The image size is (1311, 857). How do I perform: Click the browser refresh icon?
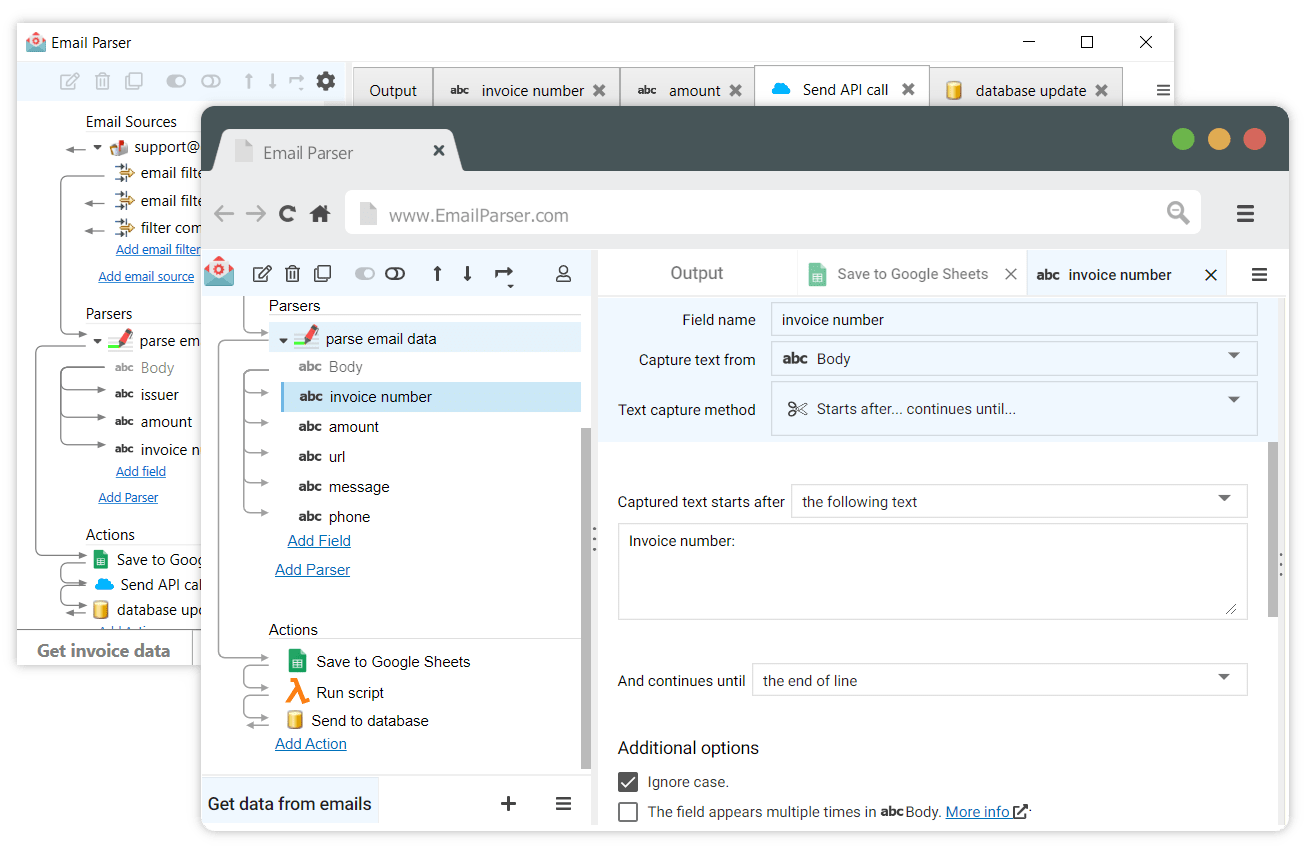287,213
